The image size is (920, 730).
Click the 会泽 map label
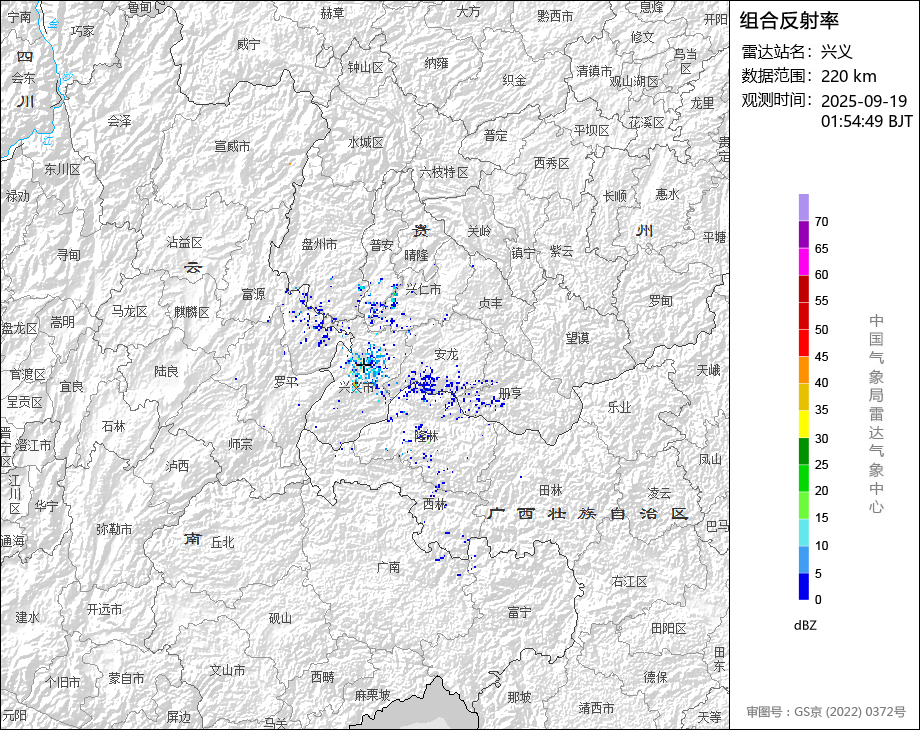(119, 121)
